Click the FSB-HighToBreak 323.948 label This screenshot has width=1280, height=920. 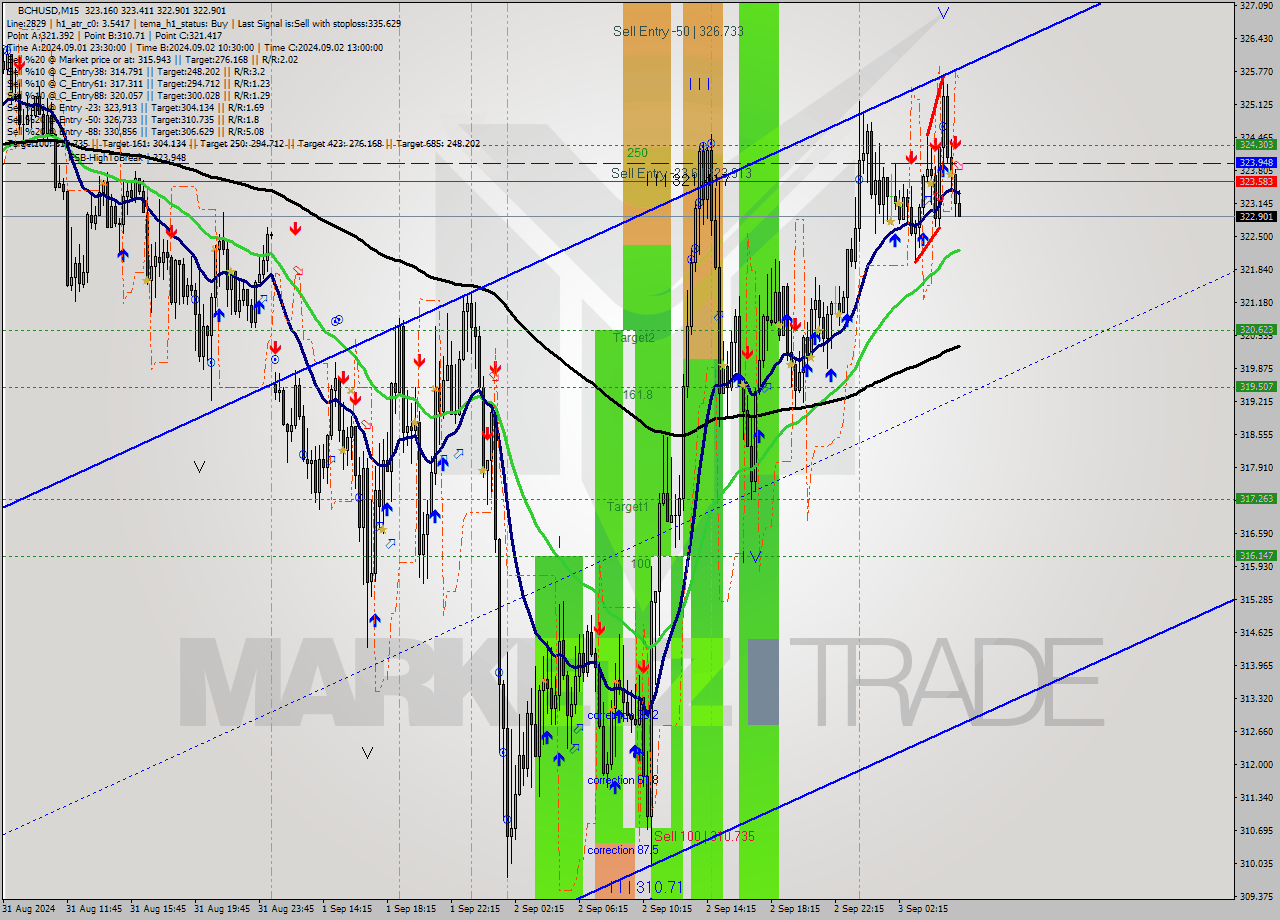(x=127, y=157)
